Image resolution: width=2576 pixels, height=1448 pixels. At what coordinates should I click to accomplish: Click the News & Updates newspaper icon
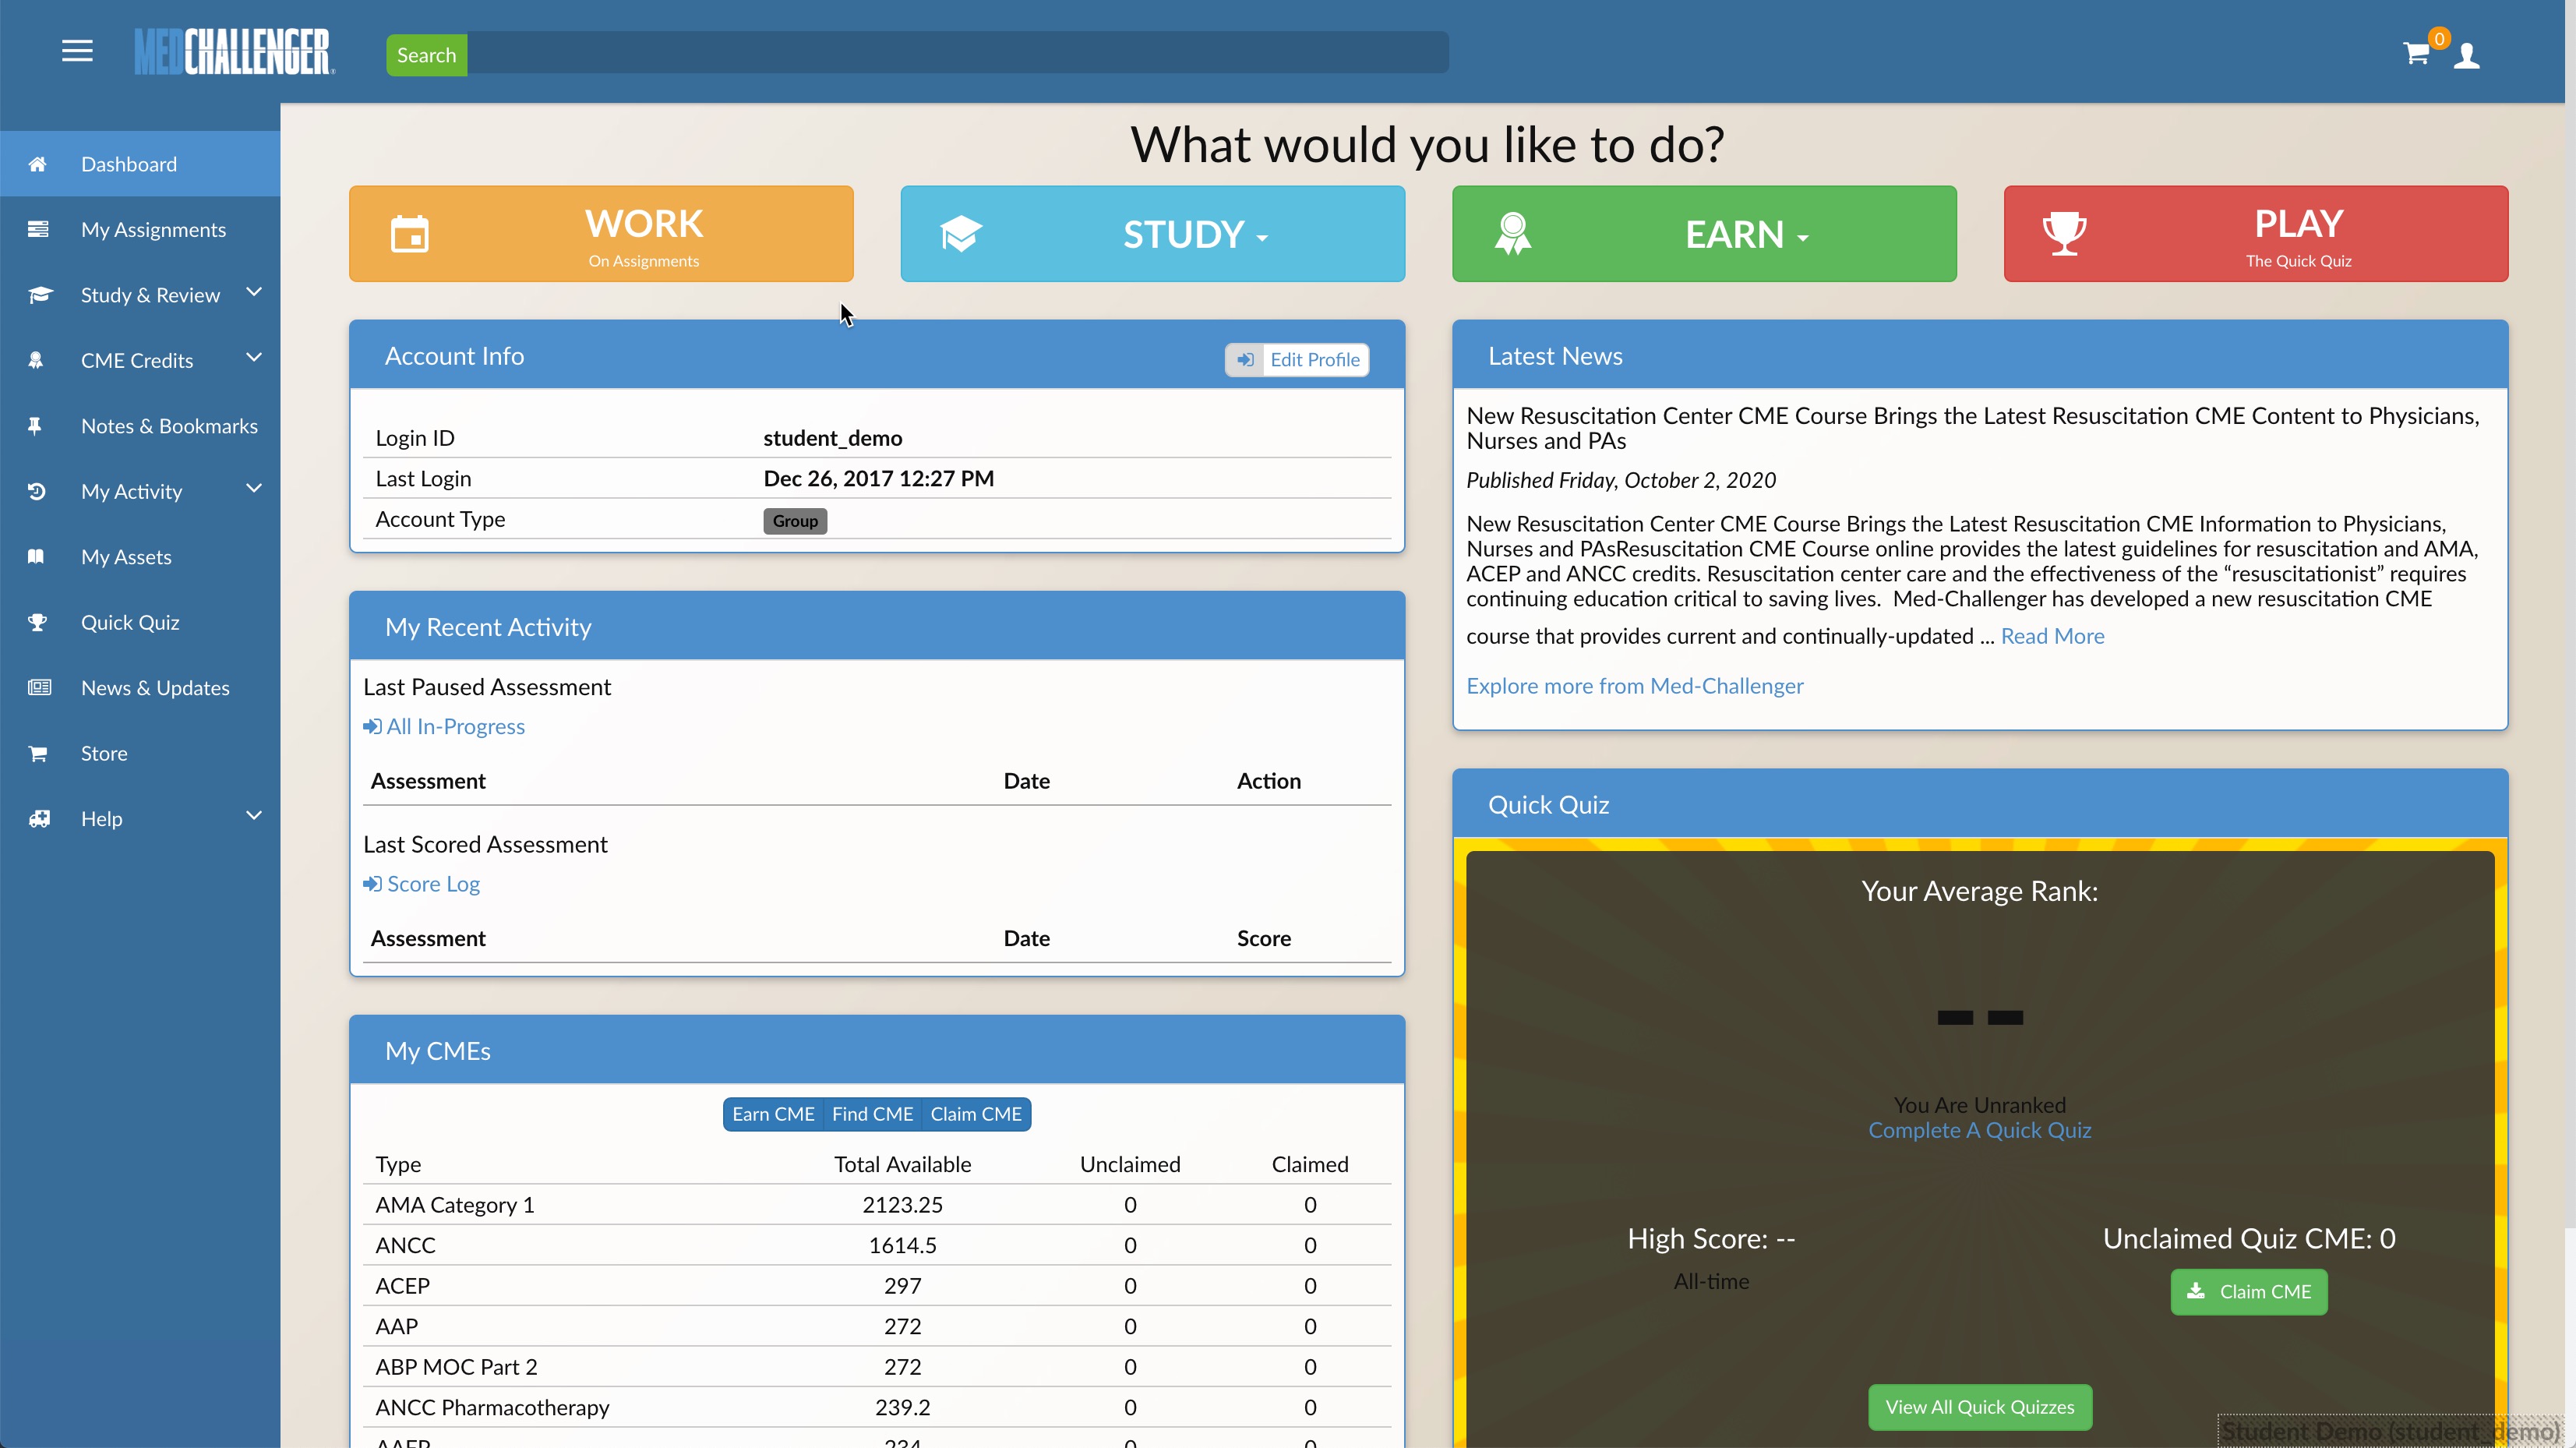(x=39, y=687)
